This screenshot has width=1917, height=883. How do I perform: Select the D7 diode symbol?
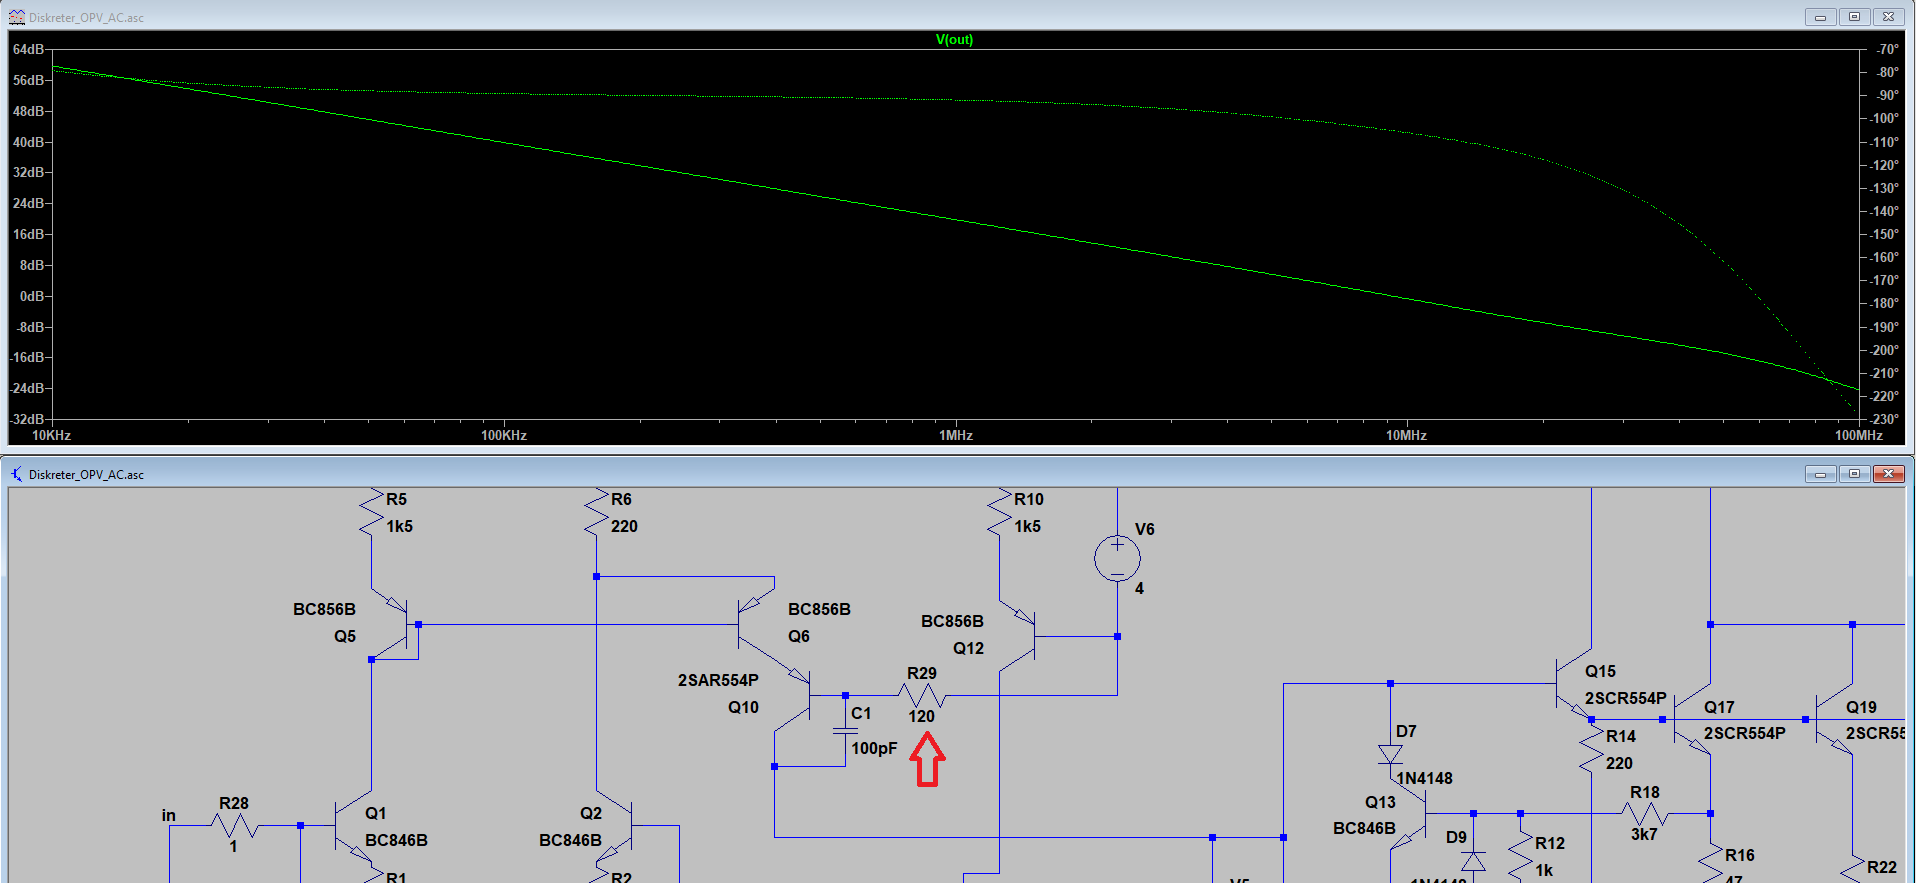coord(1390,754)
